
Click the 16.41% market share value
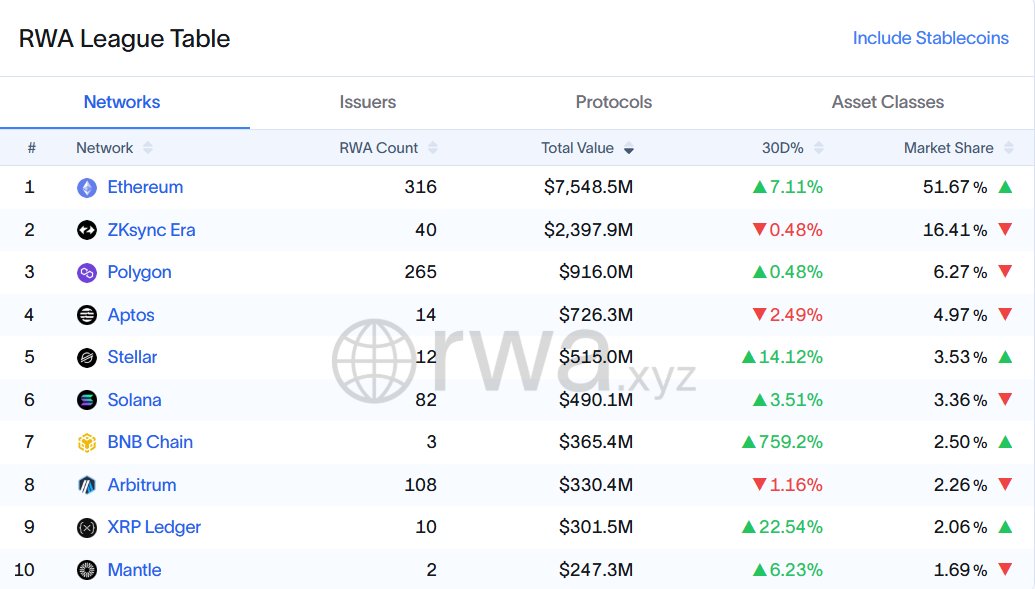[x=955, y=230]
